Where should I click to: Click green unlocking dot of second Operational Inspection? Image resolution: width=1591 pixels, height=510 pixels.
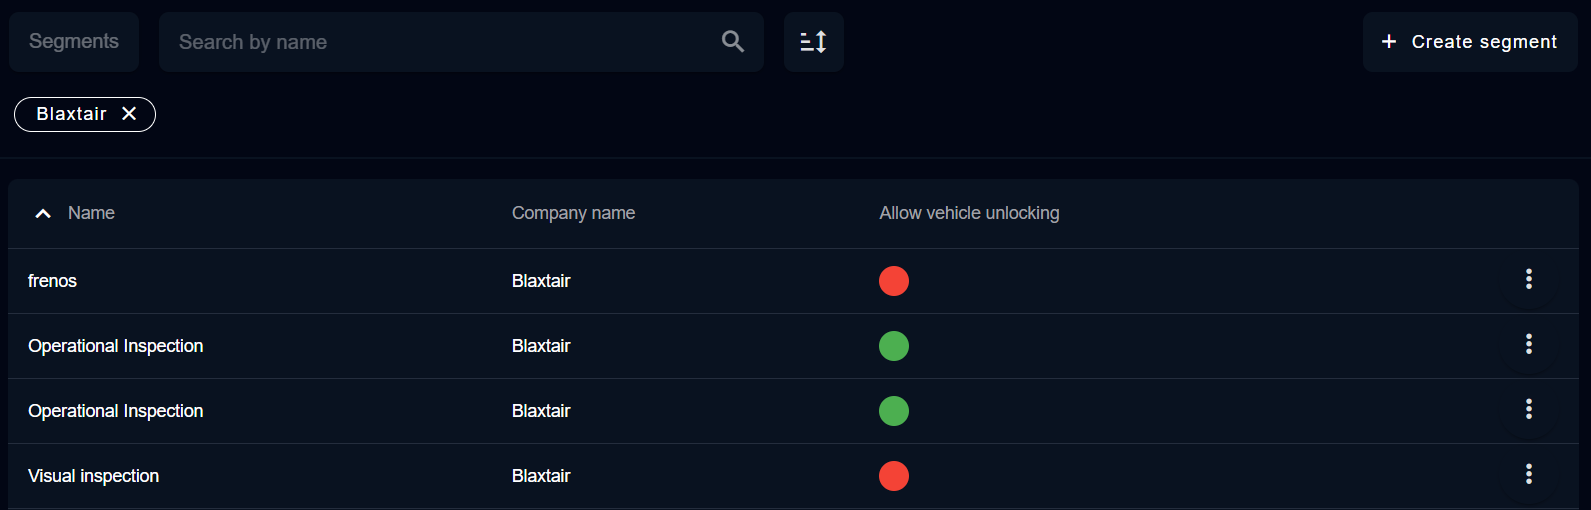893,411
